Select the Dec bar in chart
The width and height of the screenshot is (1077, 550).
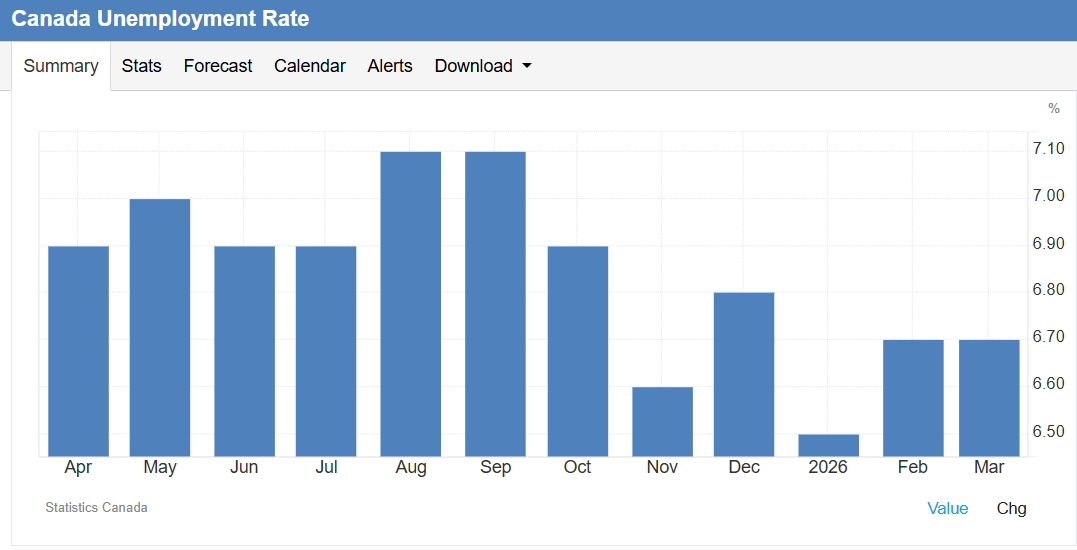click(x=744, y=374)
